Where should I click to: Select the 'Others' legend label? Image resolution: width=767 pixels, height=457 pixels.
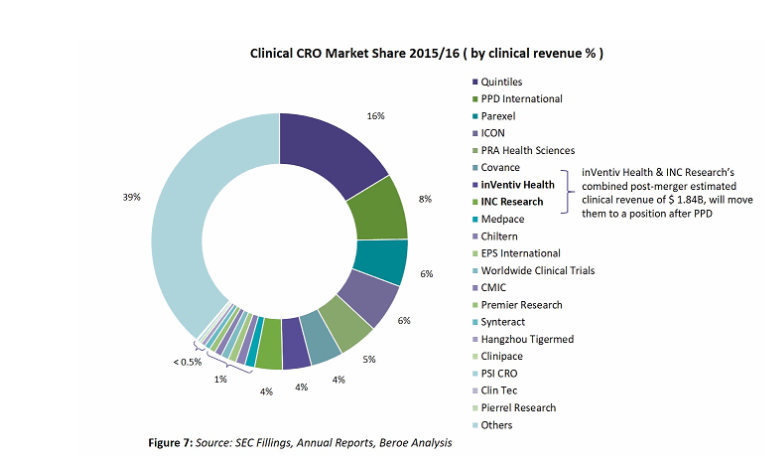point(496,425)
